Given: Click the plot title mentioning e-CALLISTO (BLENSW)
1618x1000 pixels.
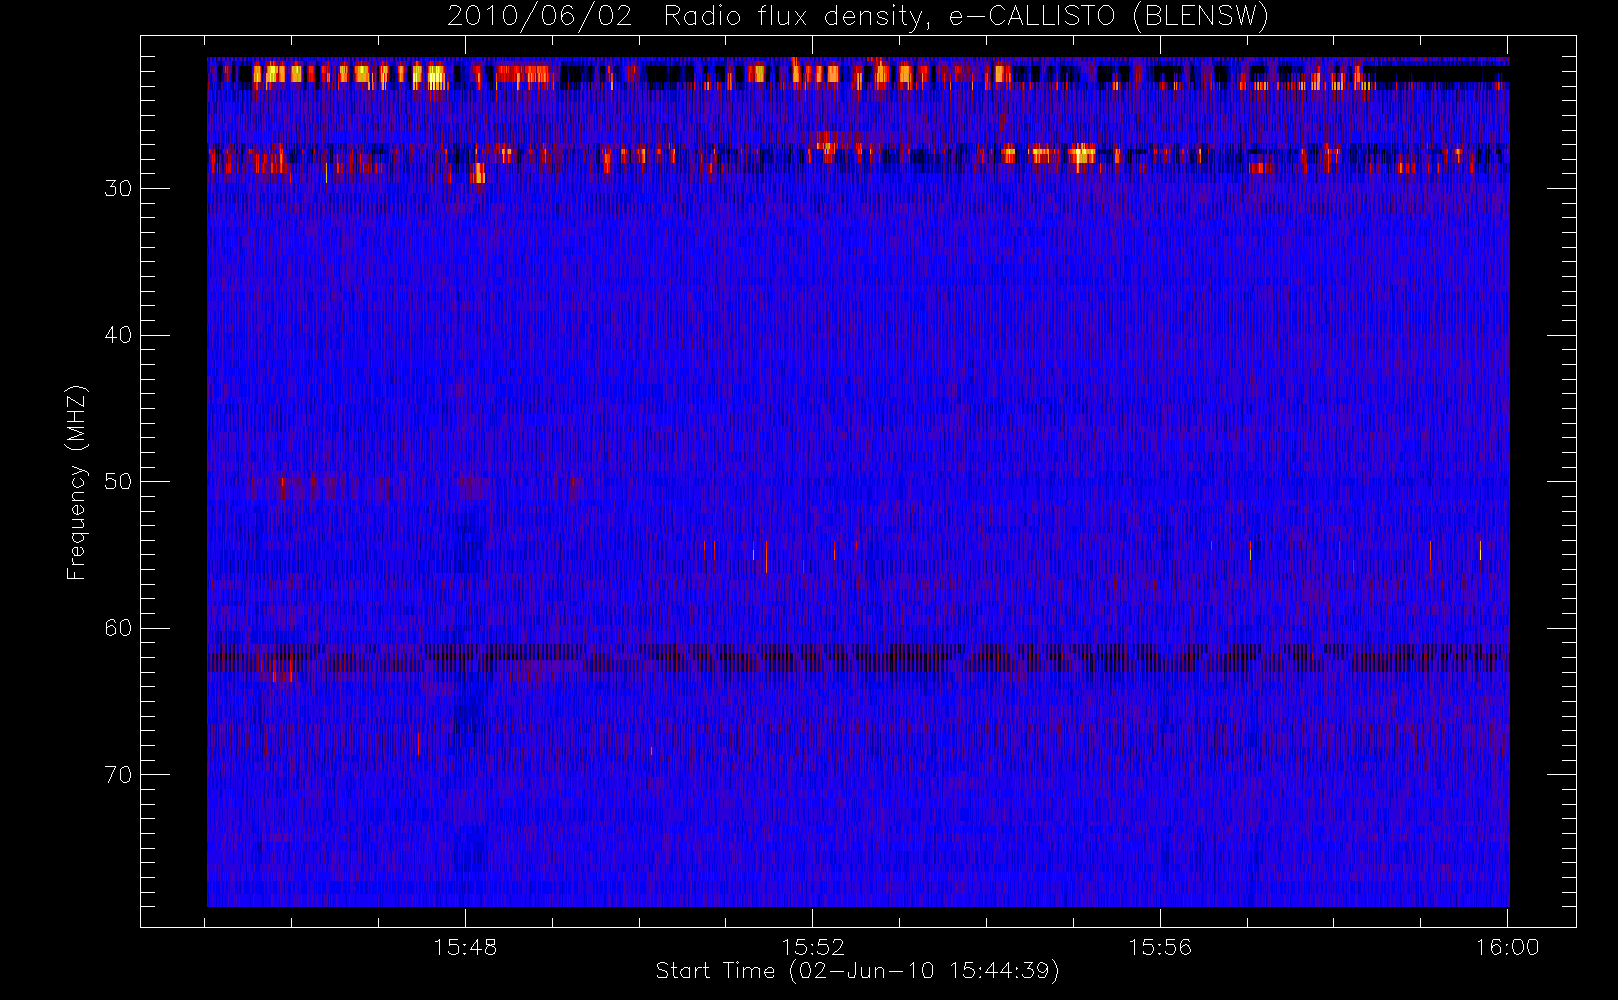Looking at the screenshot, I should (x=858, y=17).
